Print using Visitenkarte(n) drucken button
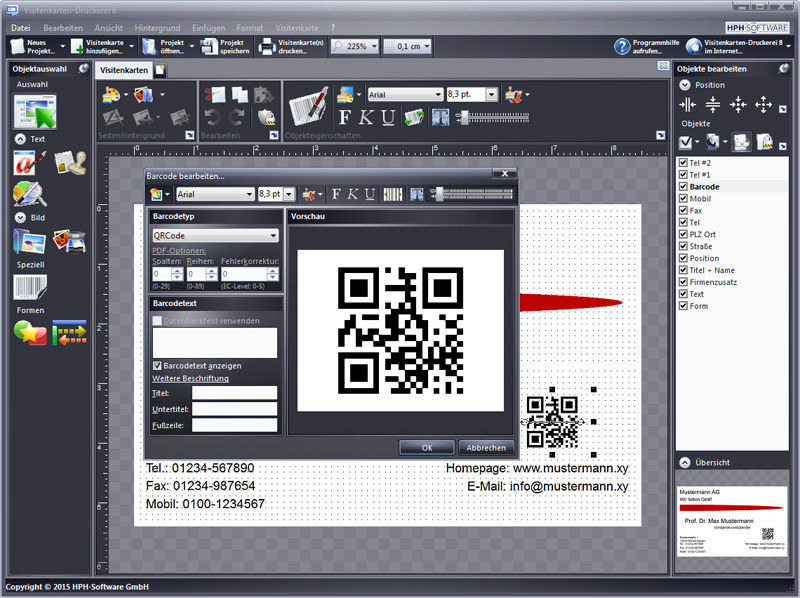This screenshot has height=598, width=800. click(x=291, y=46)
